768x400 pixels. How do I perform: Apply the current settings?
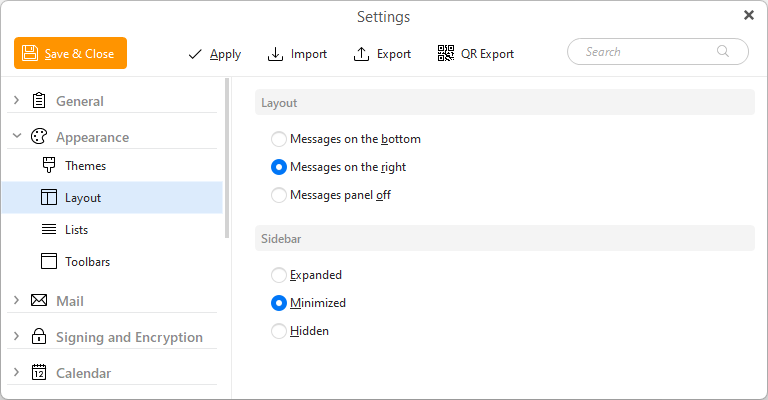[215, 54]
